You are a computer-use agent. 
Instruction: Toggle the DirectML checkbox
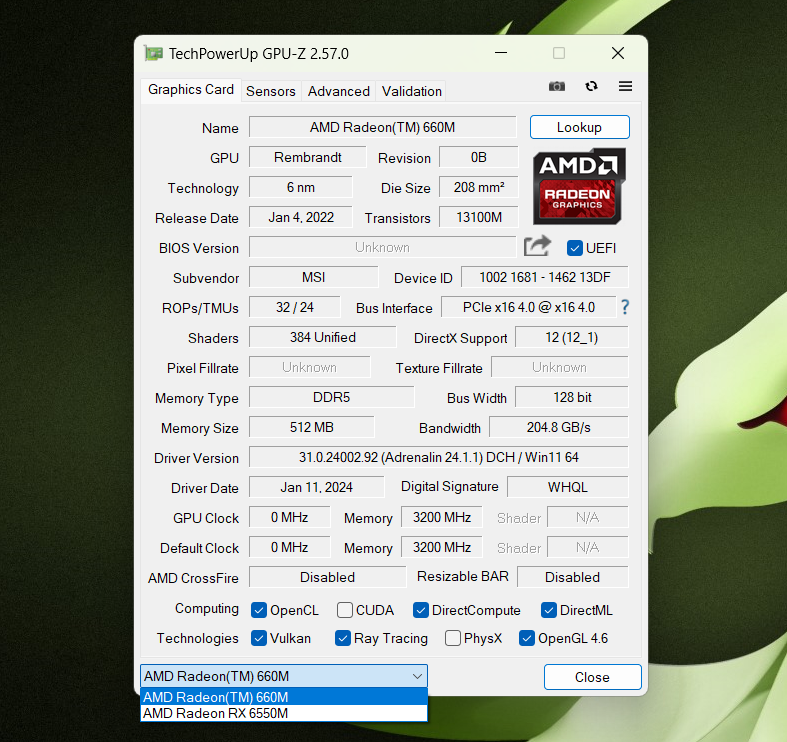tap(549, 610)
